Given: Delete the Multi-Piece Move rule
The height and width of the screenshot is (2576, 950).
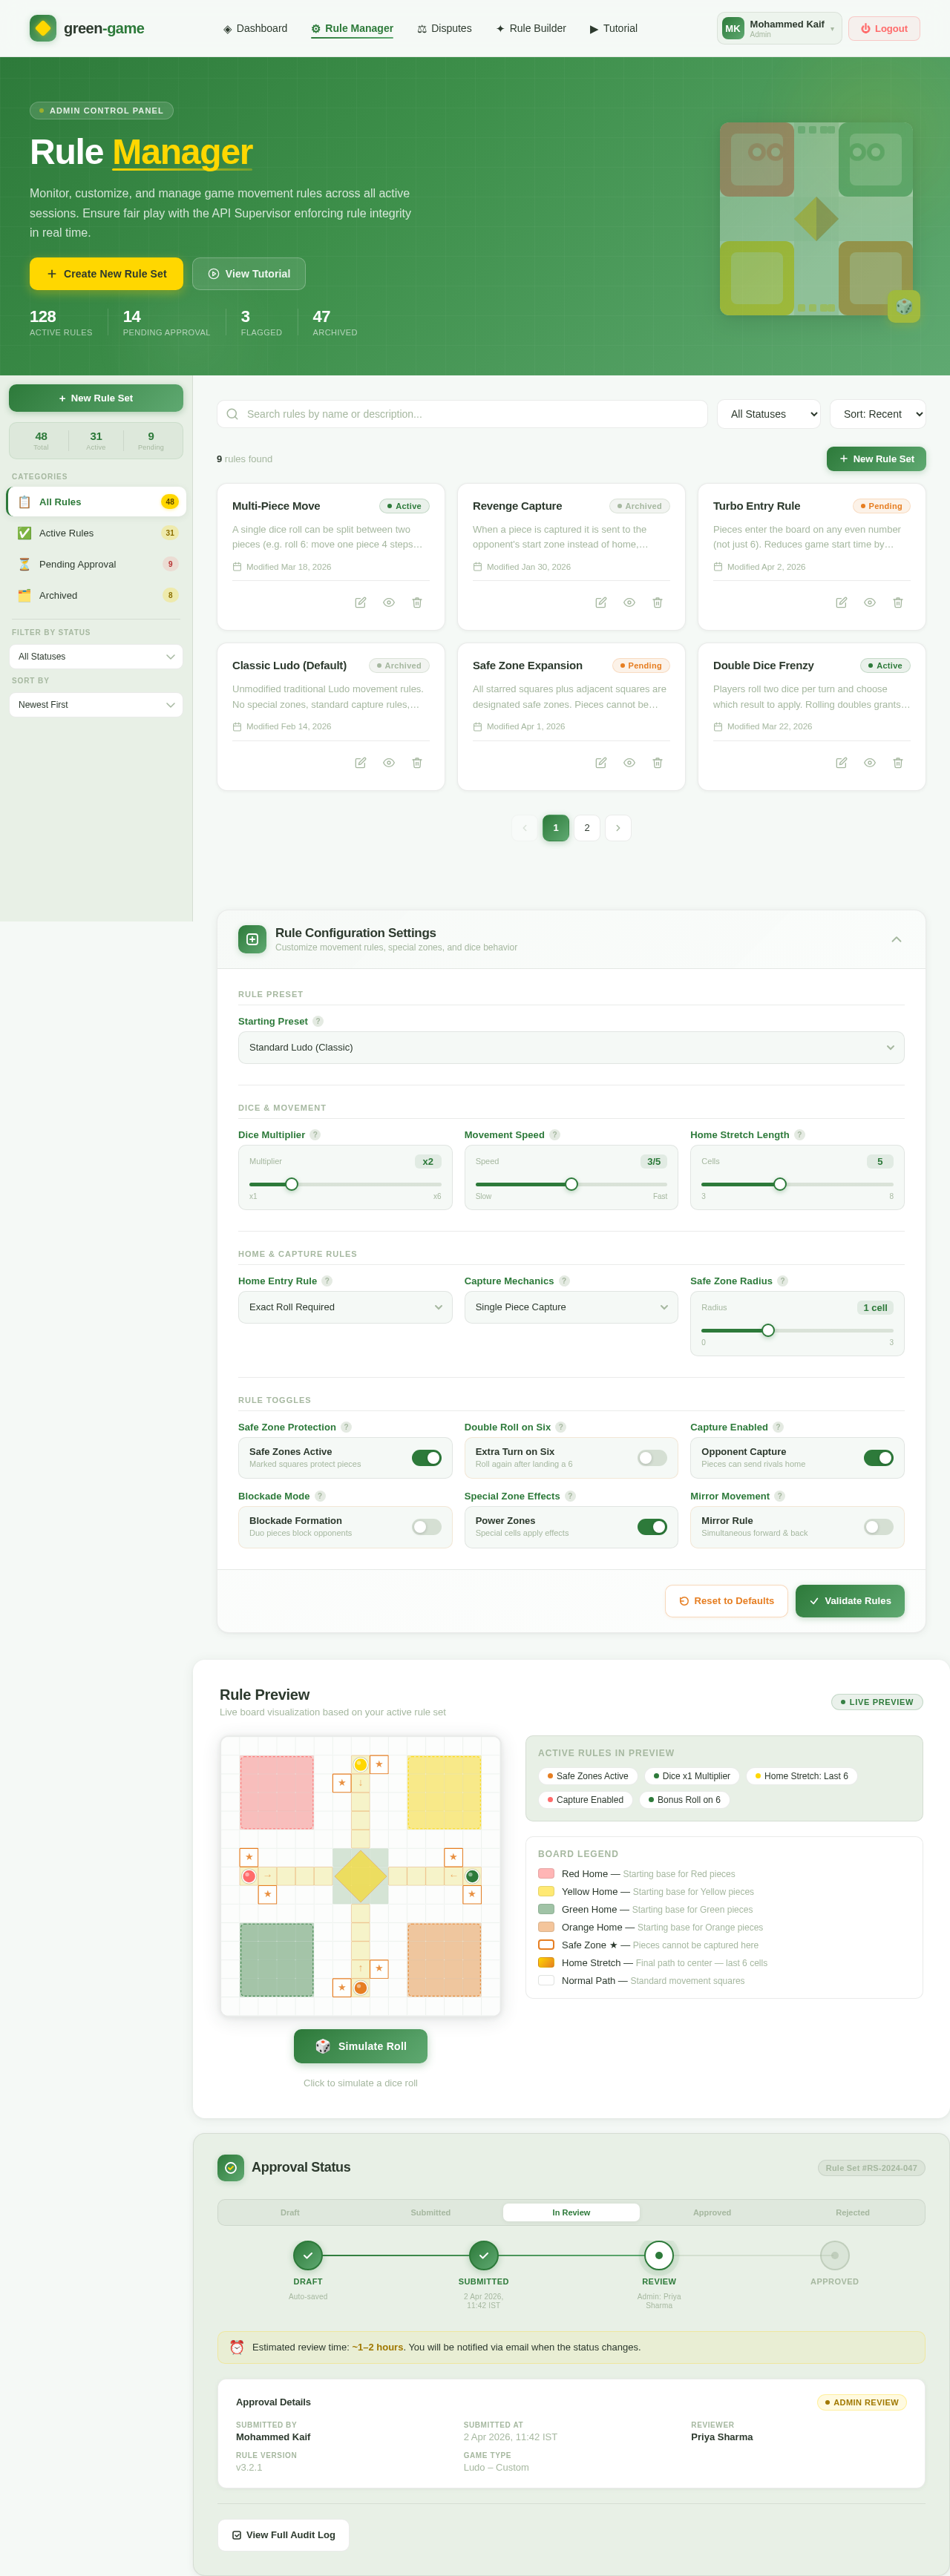Looking at the screenshot, I should pos(417,603).
